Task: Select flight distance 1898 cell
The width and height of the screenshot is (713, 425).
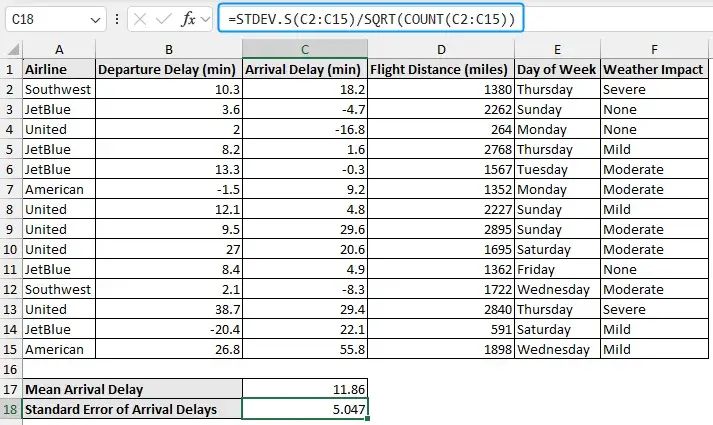Action: coord(441,349)
